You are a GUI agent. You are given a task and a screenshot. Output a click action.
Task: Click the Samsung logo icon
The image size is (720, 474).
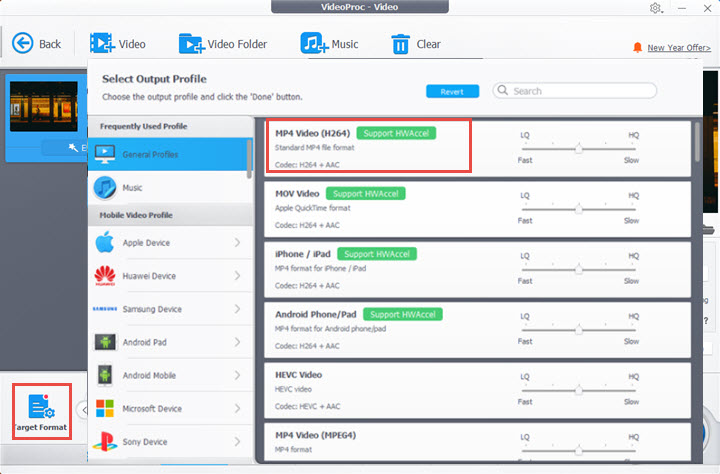(x=105, y=309)
